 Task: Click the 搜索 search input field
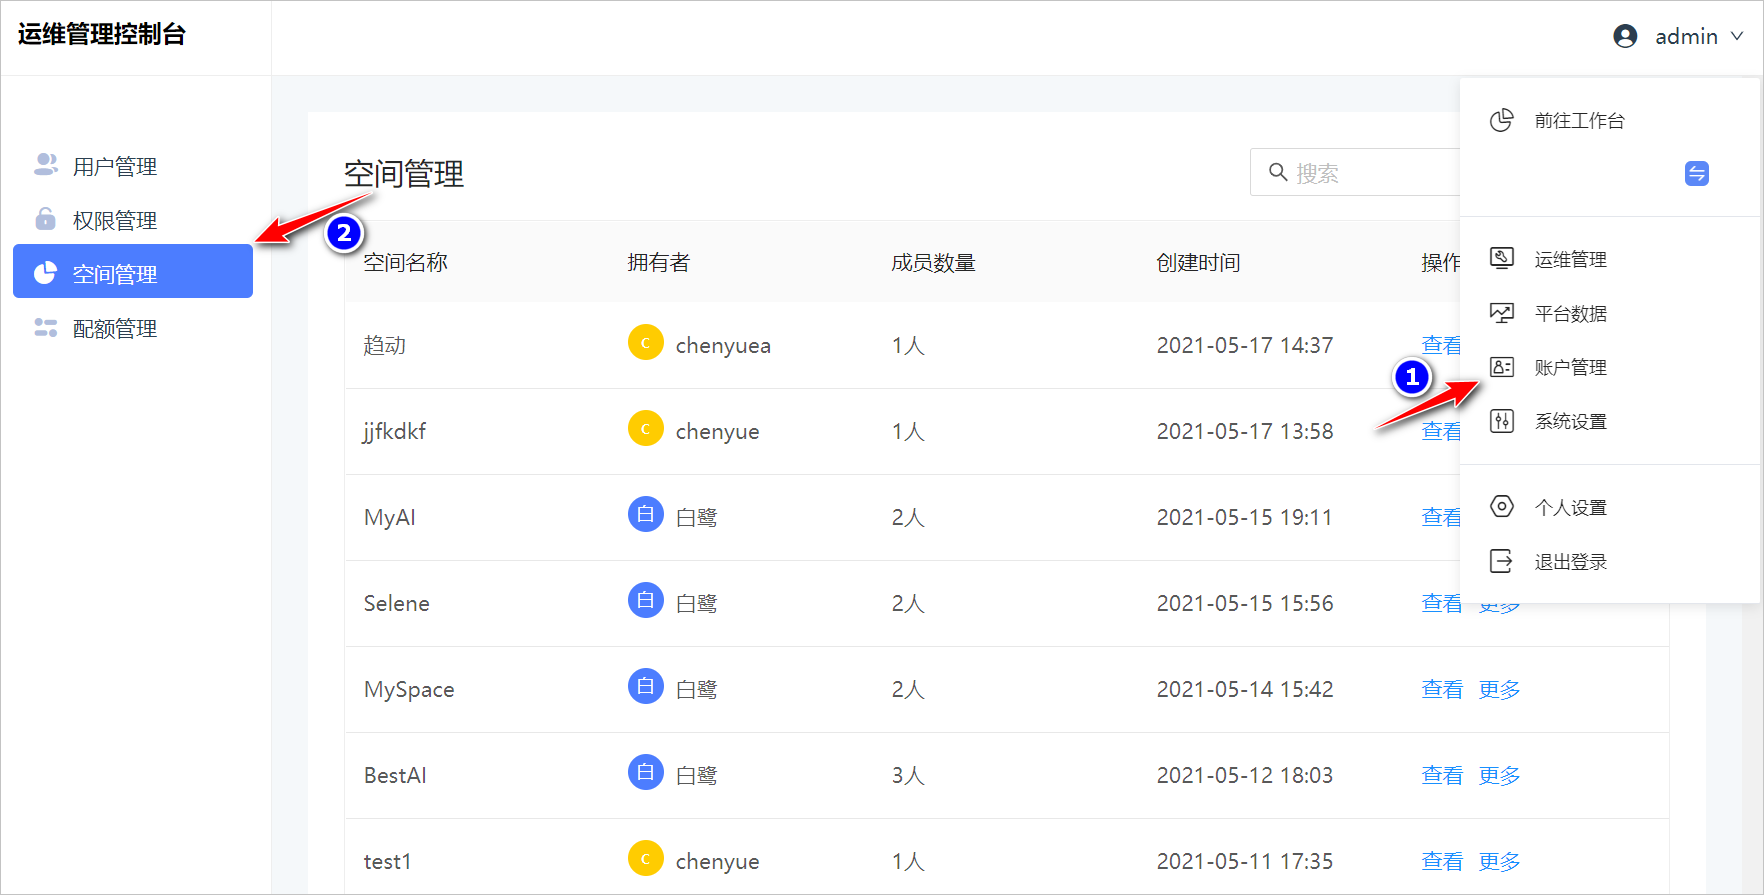click(1355, 172)
